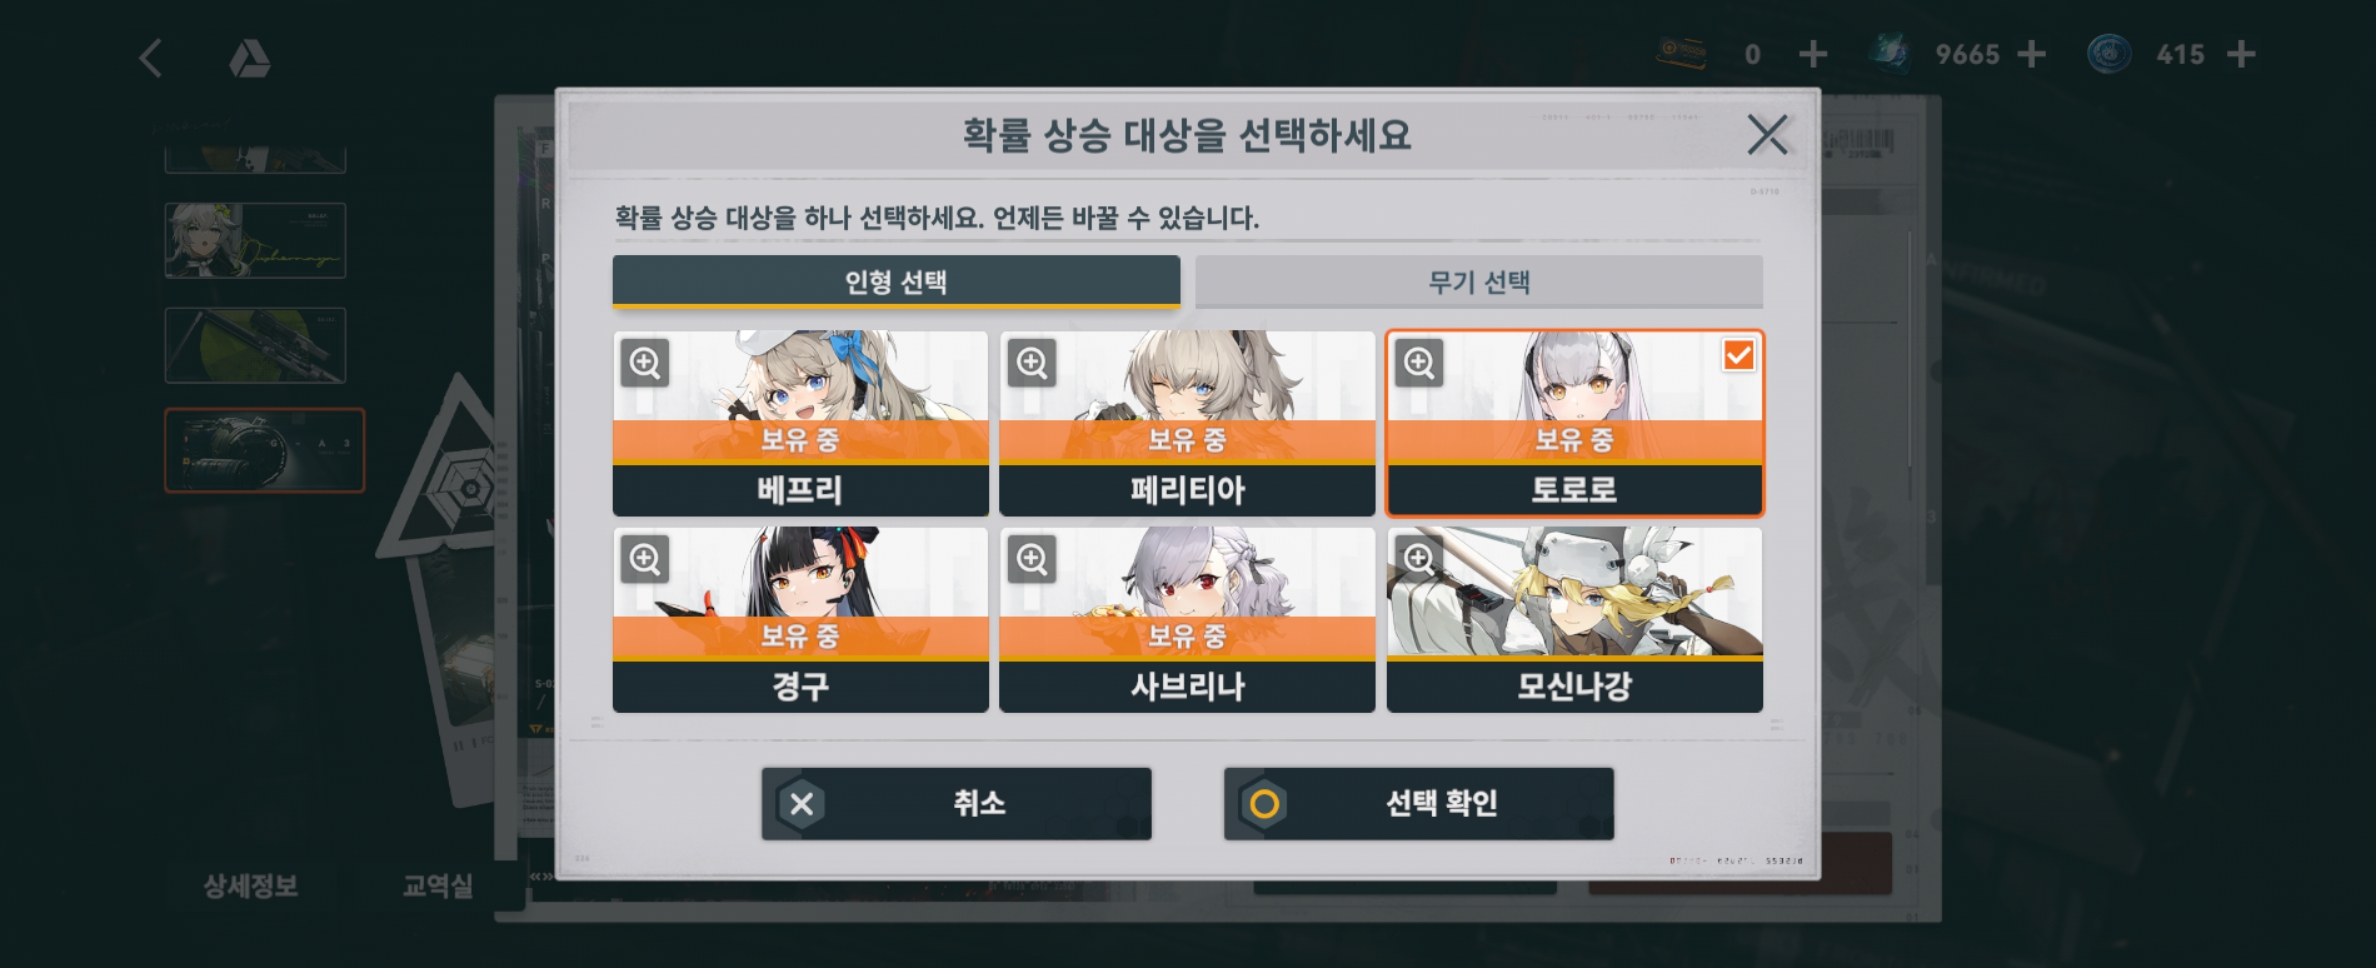The width and height of the screenshot is (2376, 968).
Task: Close the rate-up selection dialog
Action: (x=1767, y=134)
